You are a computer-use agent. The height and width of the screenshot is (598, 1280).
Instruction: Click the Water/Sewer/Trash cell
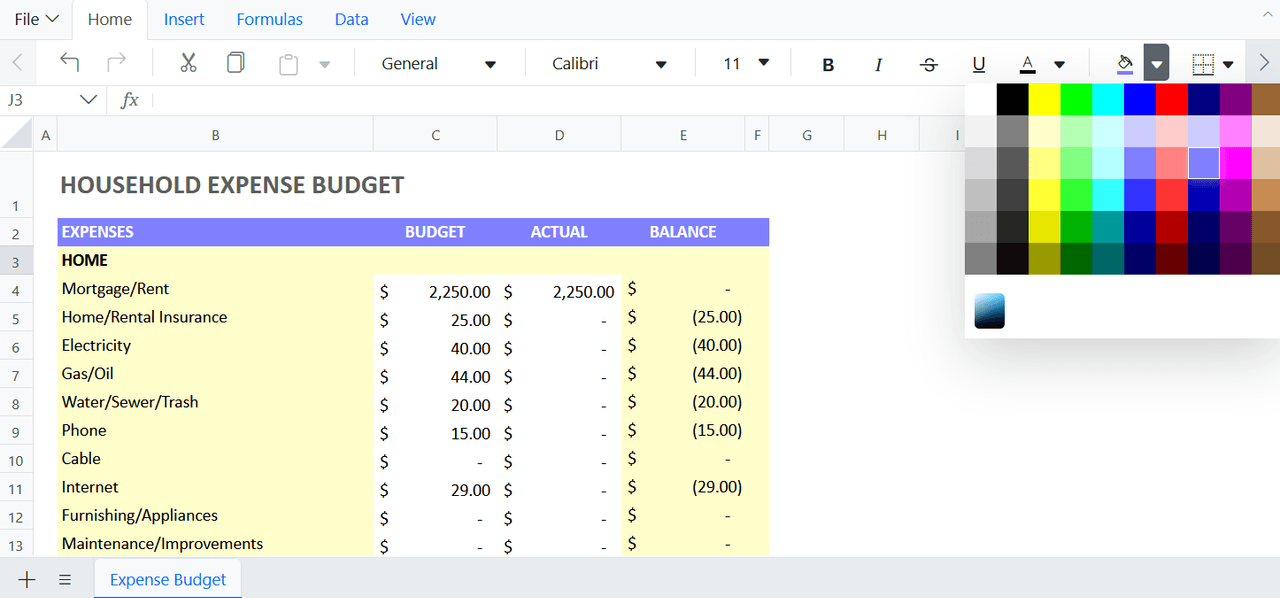point(215,402)
